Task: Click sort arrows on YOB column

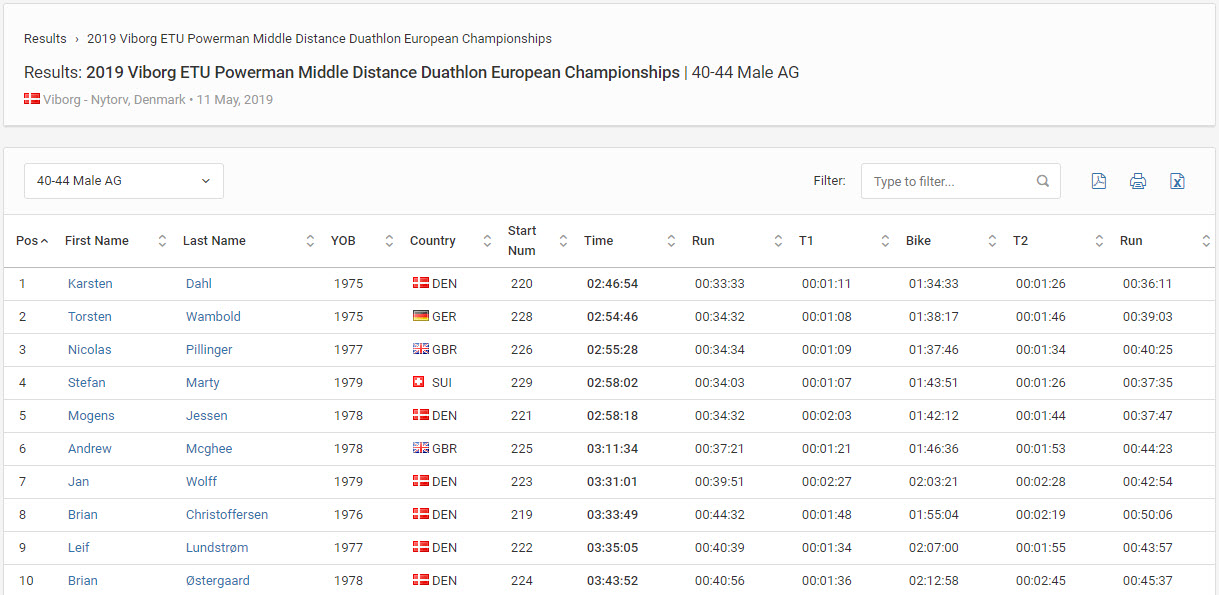Action: (389, 241)
